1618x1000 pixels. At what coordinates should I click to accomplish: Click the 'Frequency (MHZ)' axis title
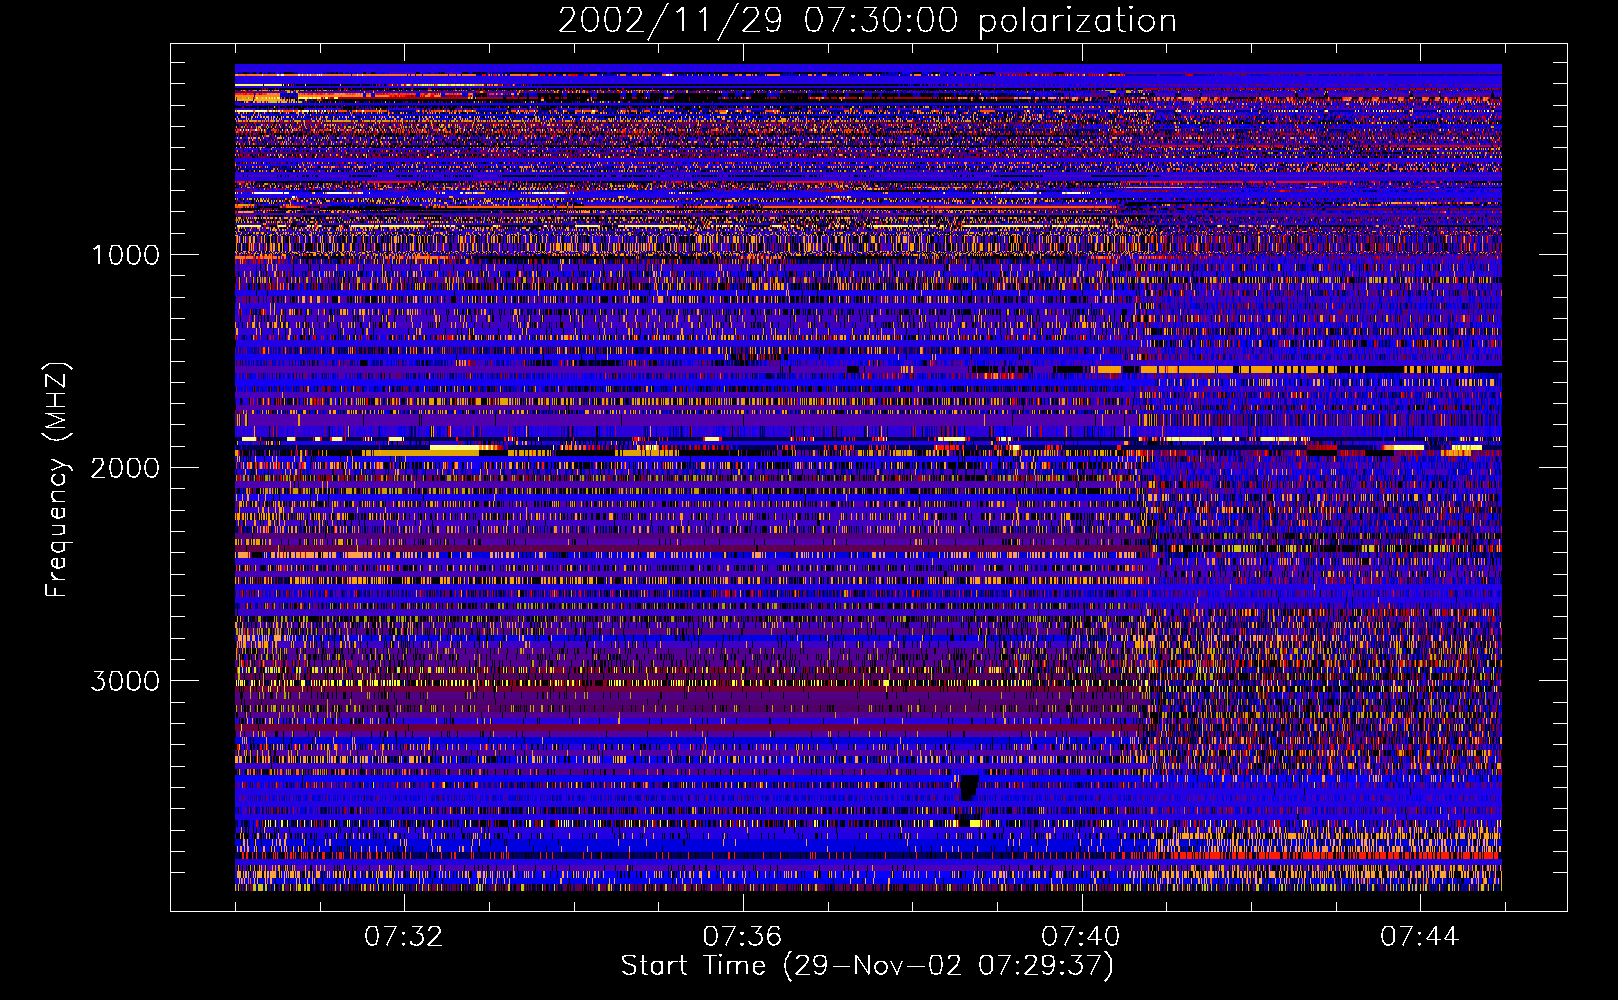[x=57, y=480]
